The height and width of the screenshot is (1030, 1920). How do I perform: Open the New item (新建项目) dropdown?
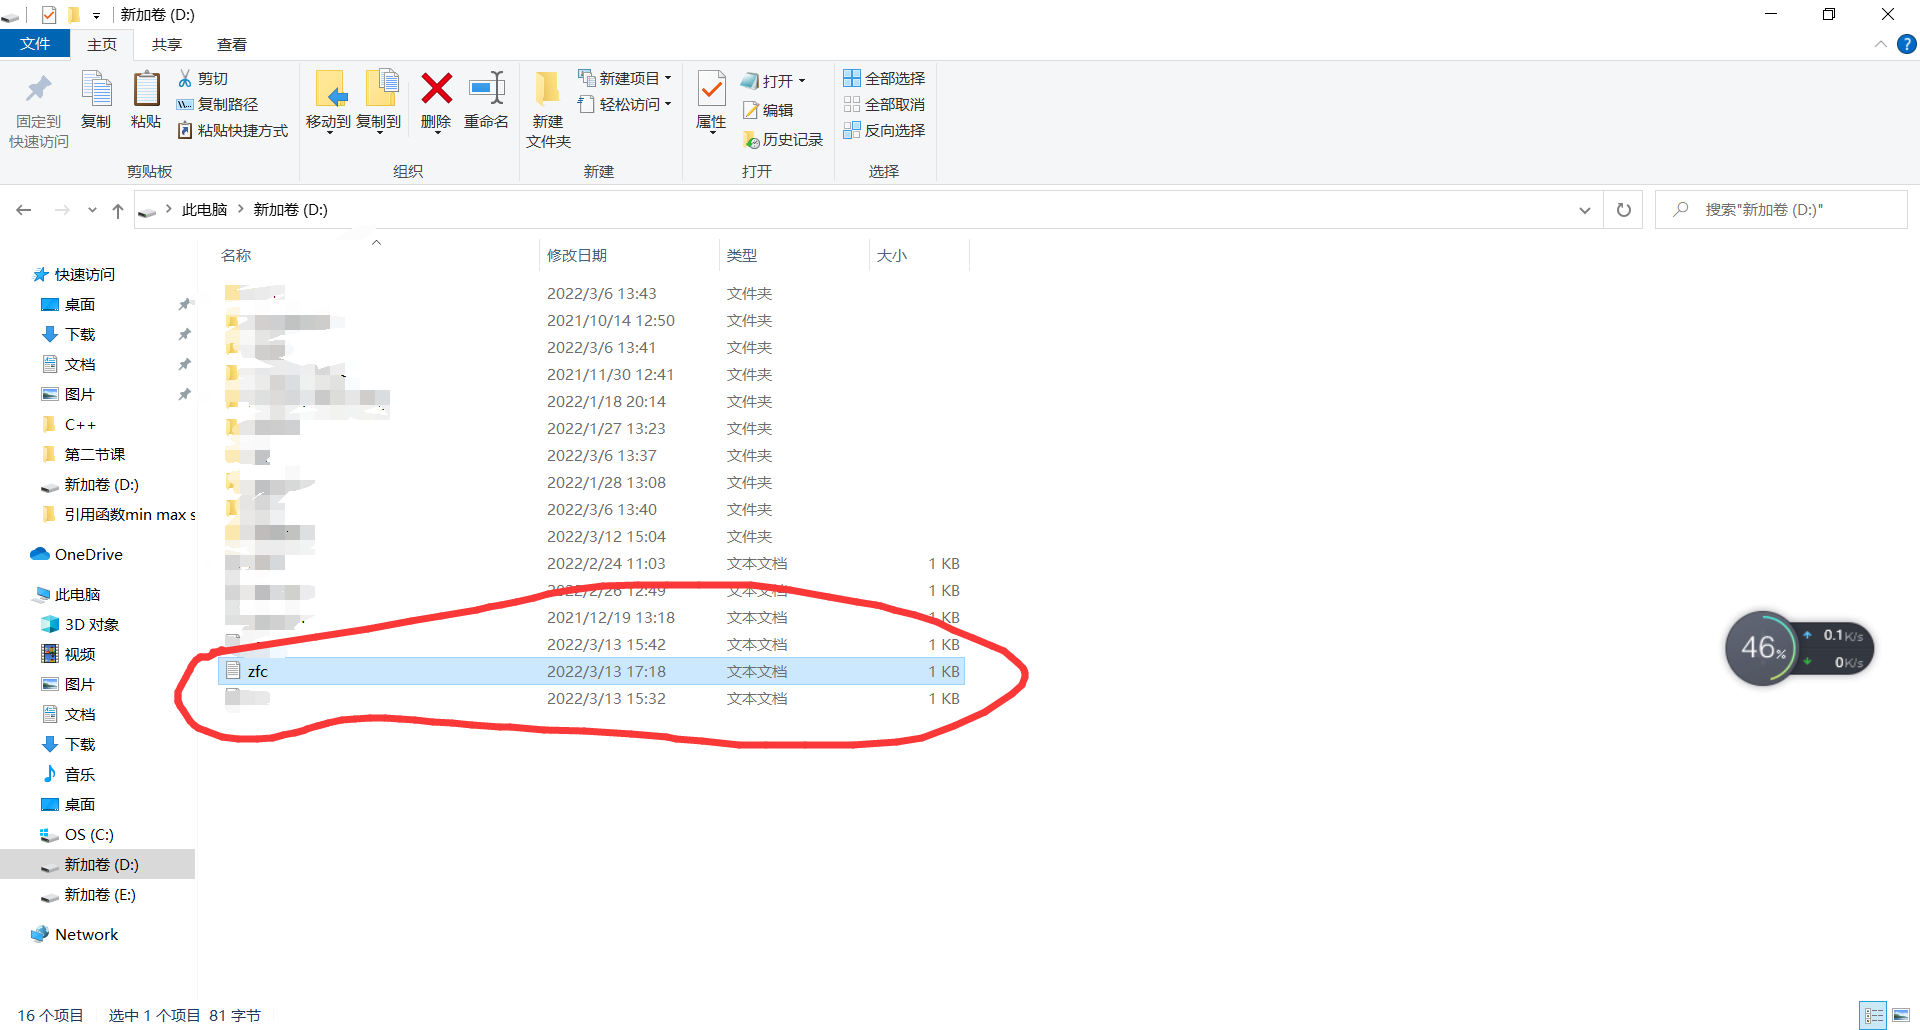point(624,78)
